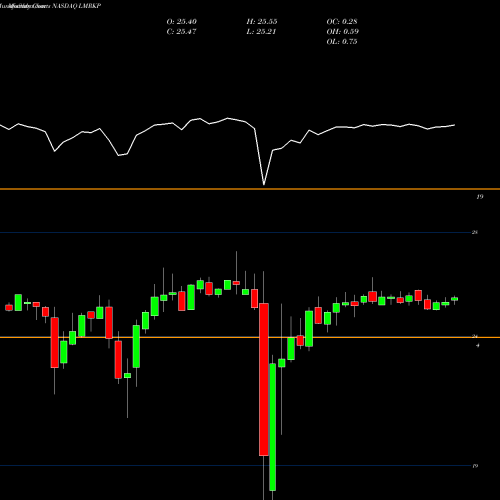The height and width of the screenshot is (500, 500).
Task: Click the lowest axis label 19
Action: (475, 466)
